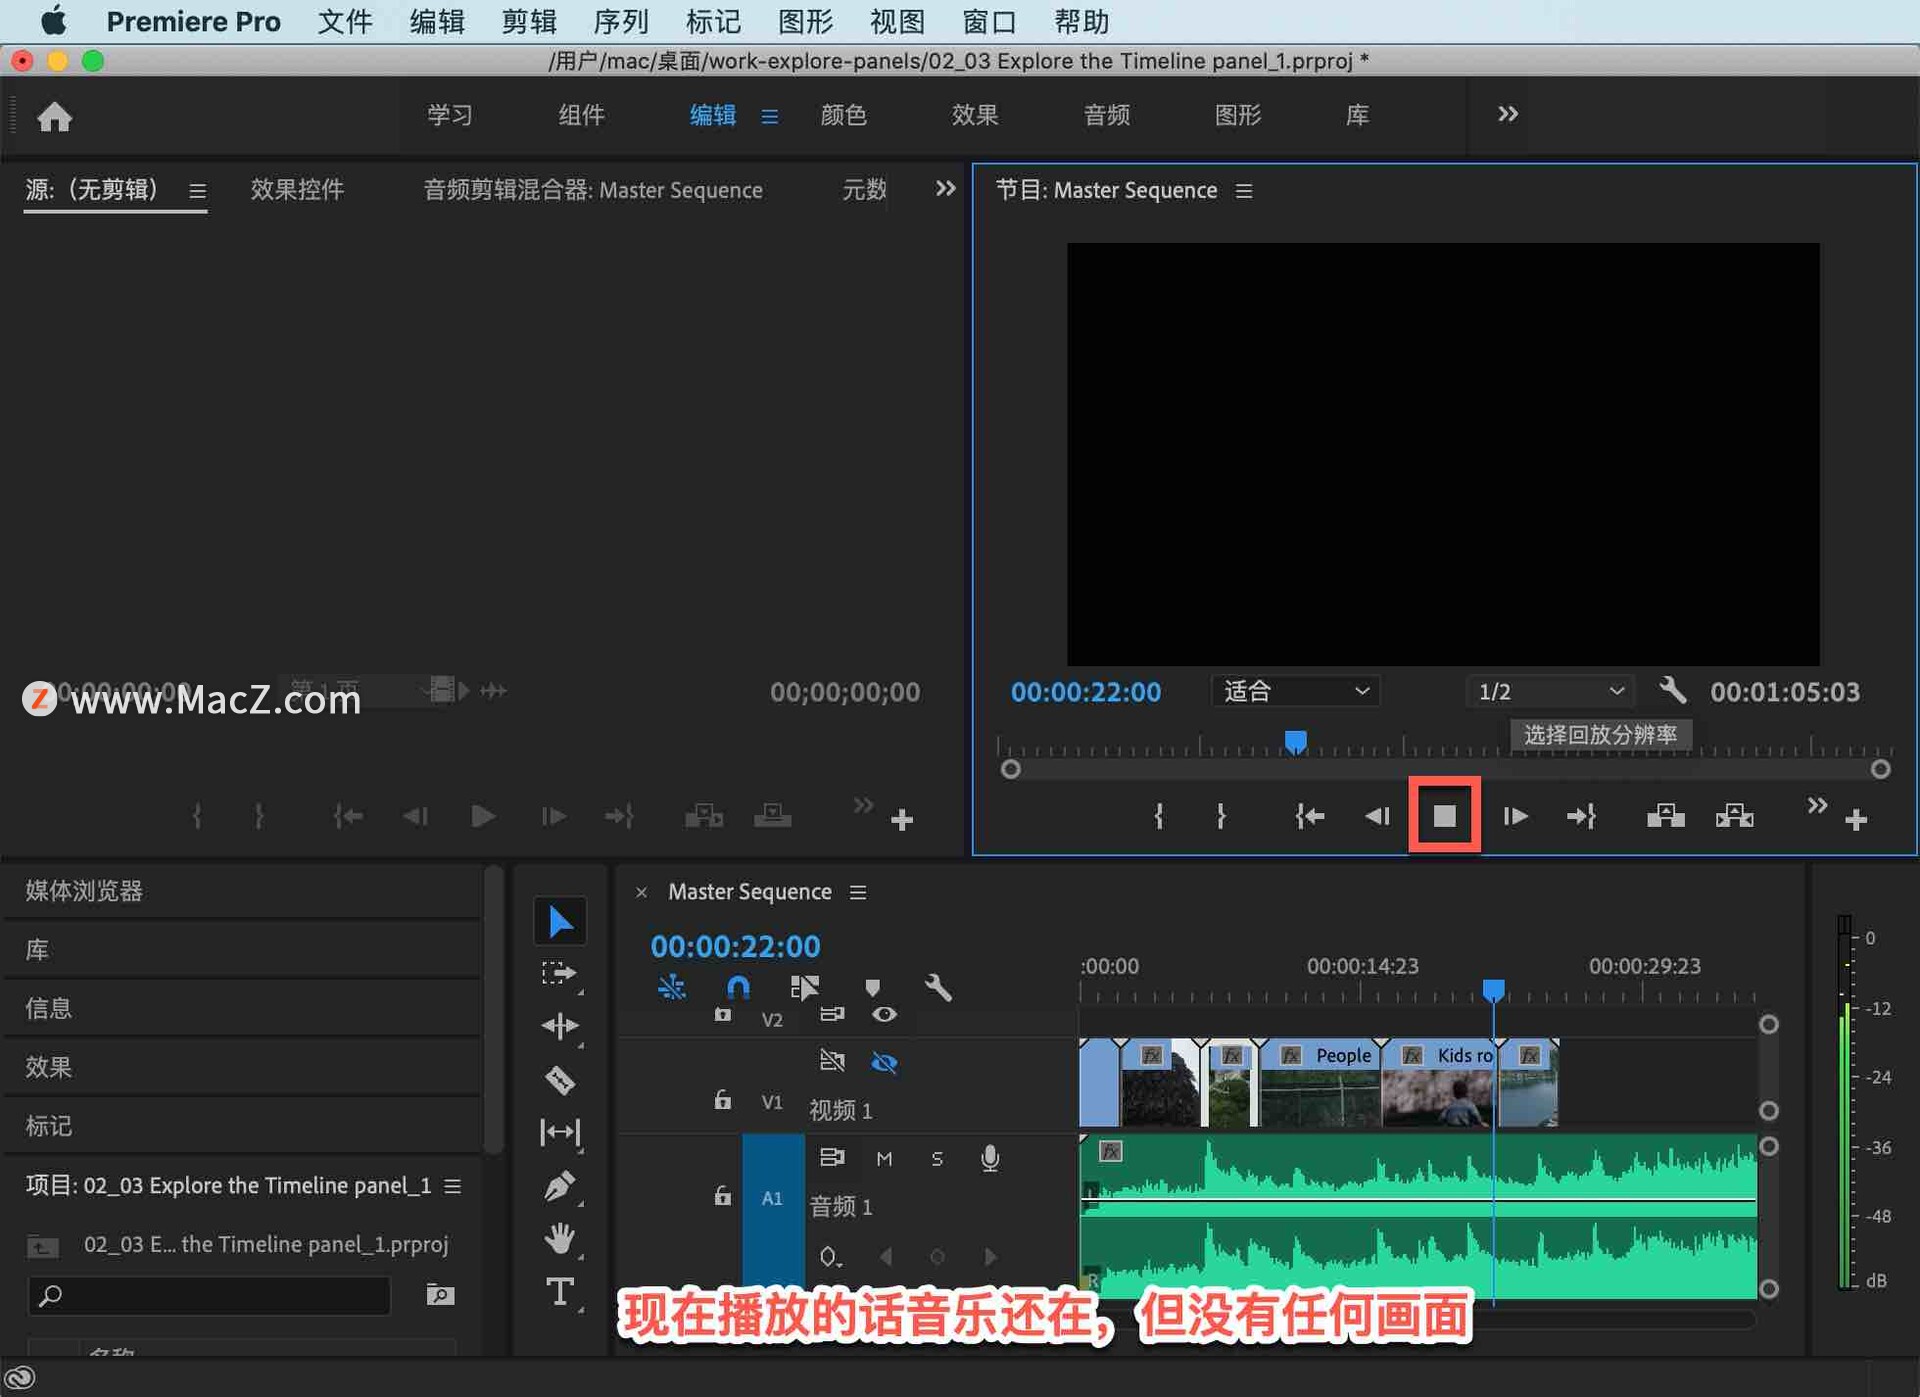
Task: Select the People clip on V1
Action: pyautogui.click(x=1320, y=1082)
